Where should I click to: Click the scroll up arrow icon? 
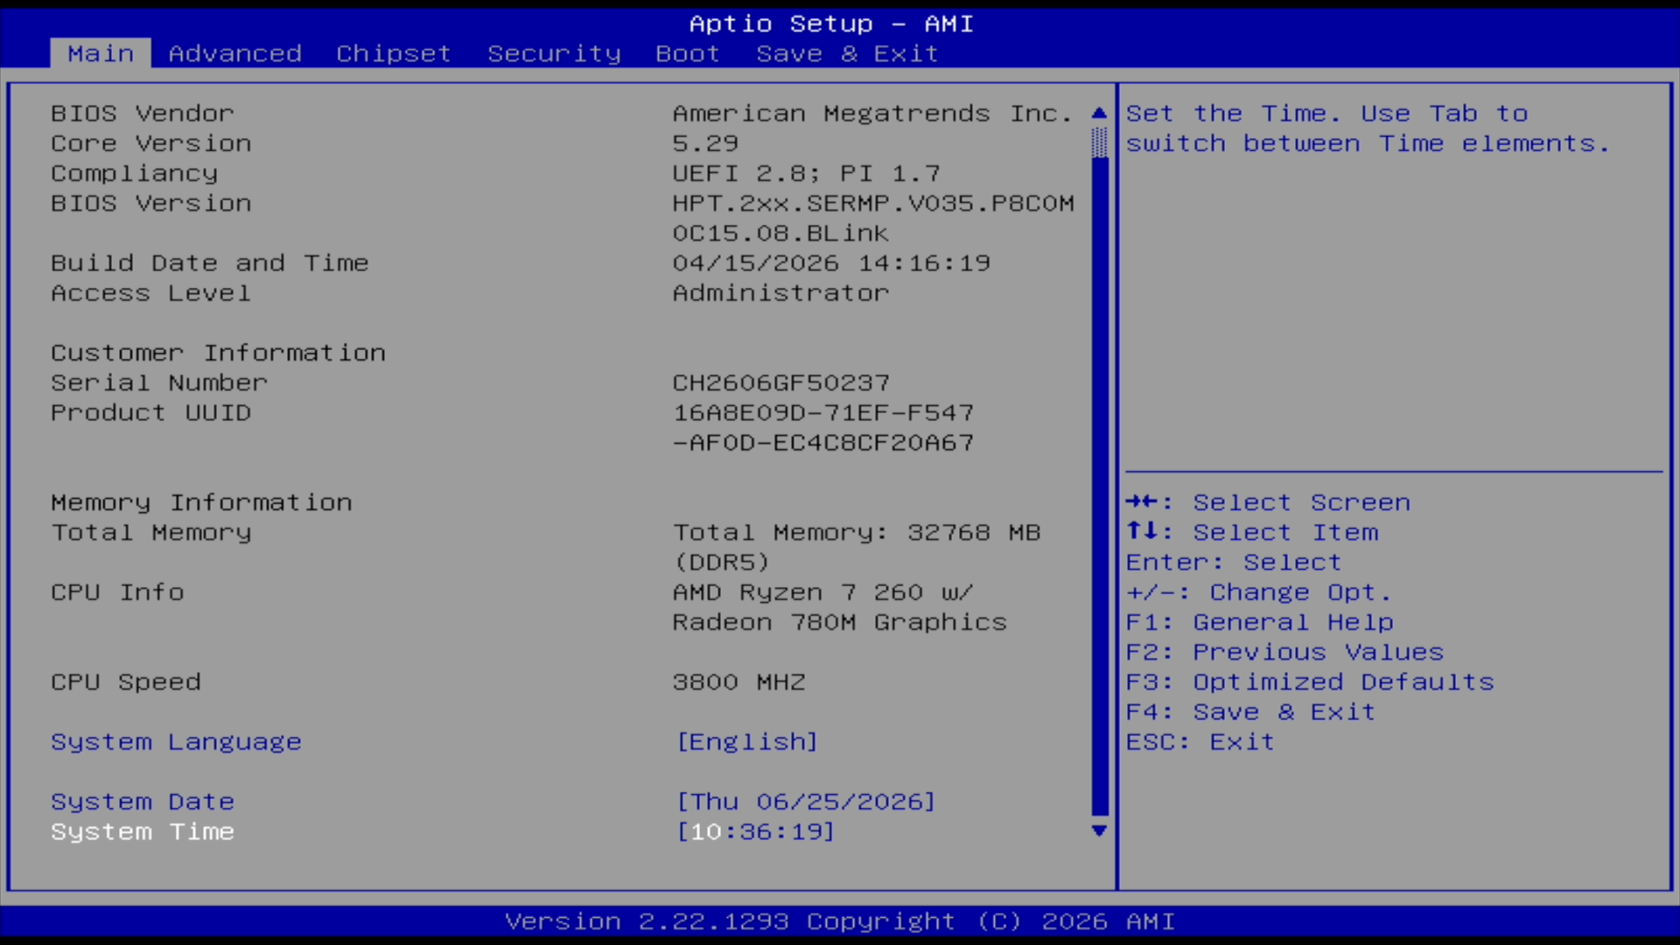pyautogui.click(x=1099, y=113)
